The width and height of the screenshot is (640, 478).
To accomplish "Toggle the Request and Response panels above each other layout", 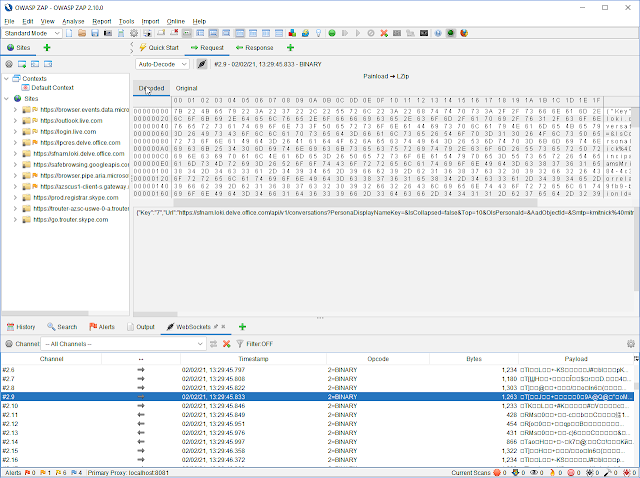I will click(279, 33).
